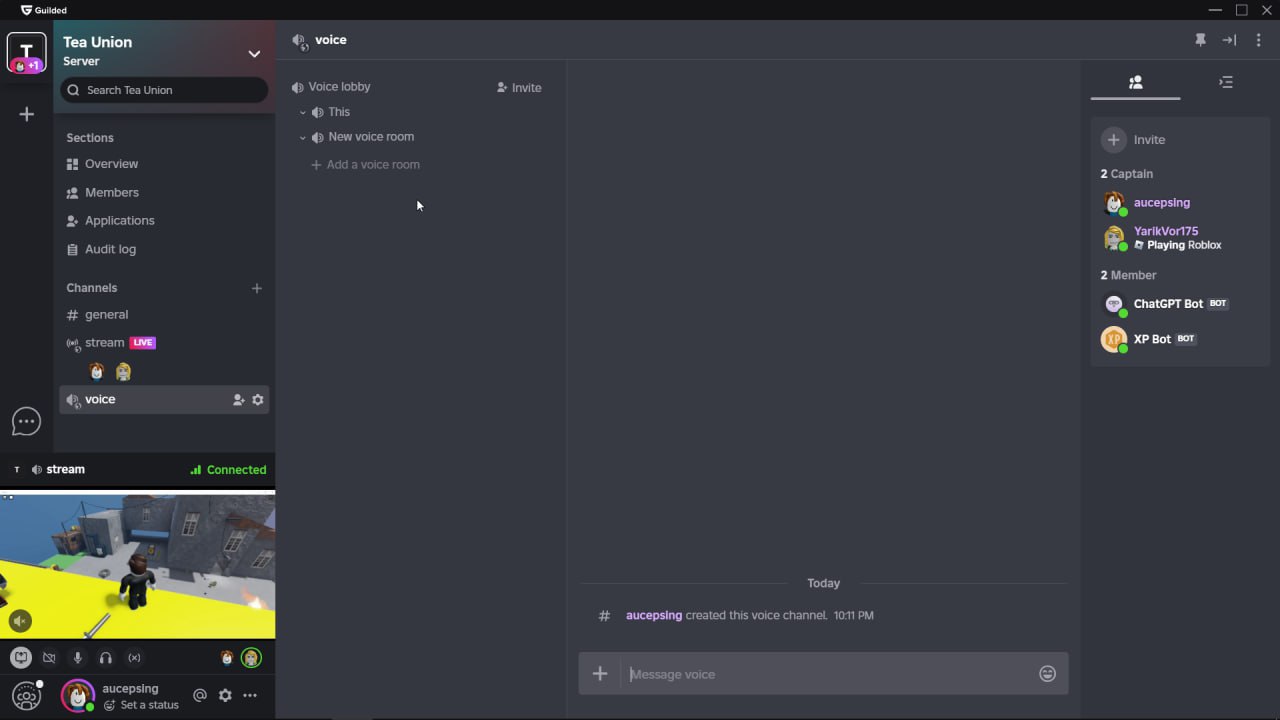Toggle your microphone mute
Image resolution: width=1280 pixels, height=720 pixels.
click(x=77, y=657)
